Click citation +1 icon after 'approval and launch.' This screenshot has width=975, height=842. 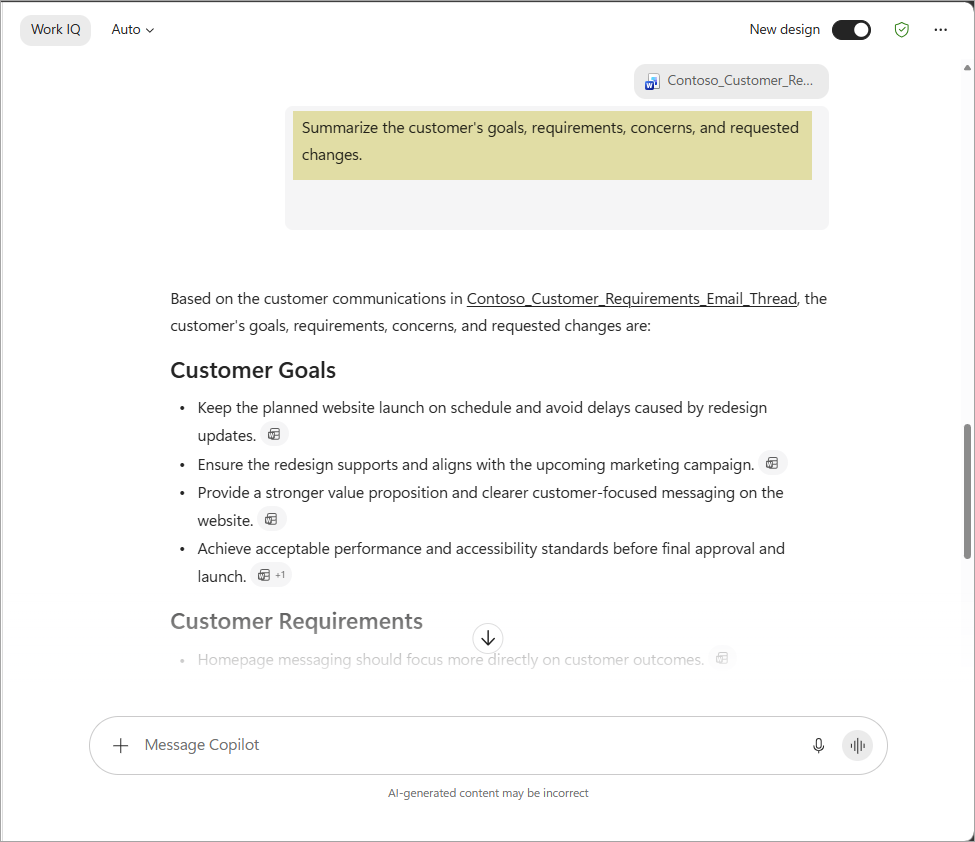click(271, 575)
